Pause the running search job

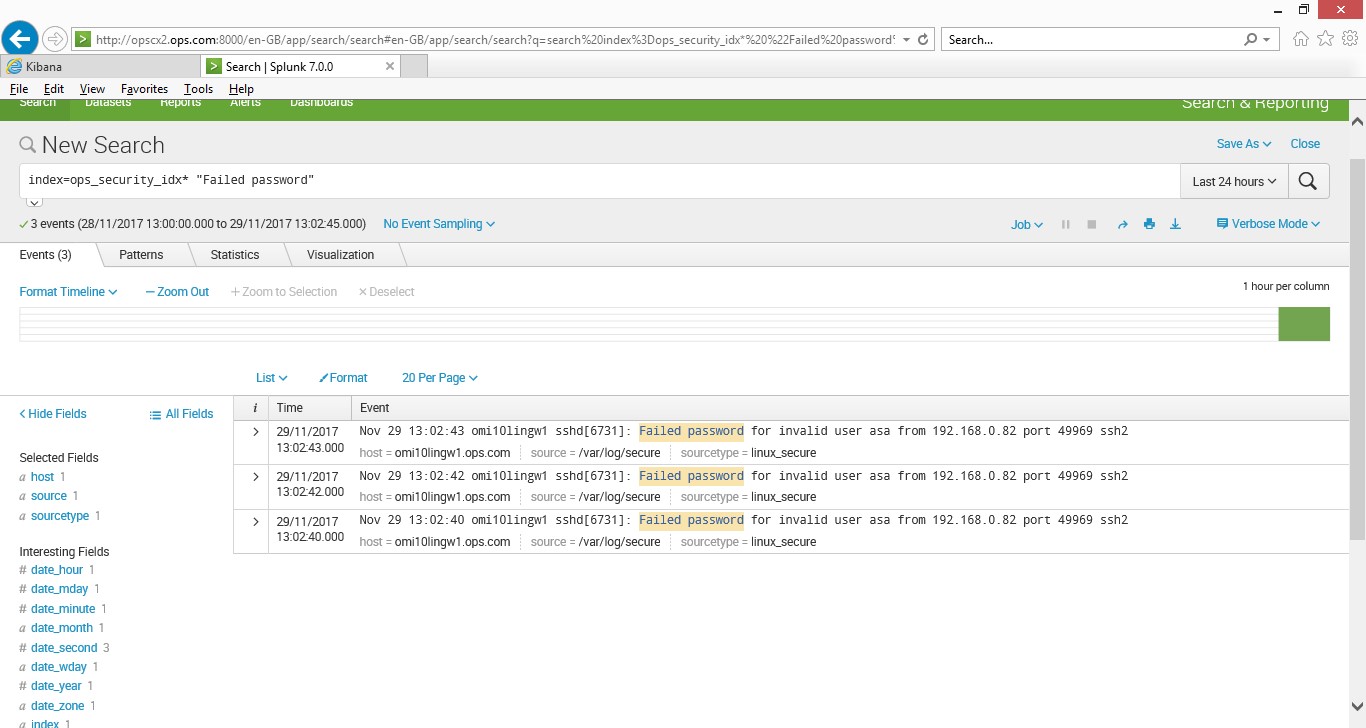[x=1065, y=224]
